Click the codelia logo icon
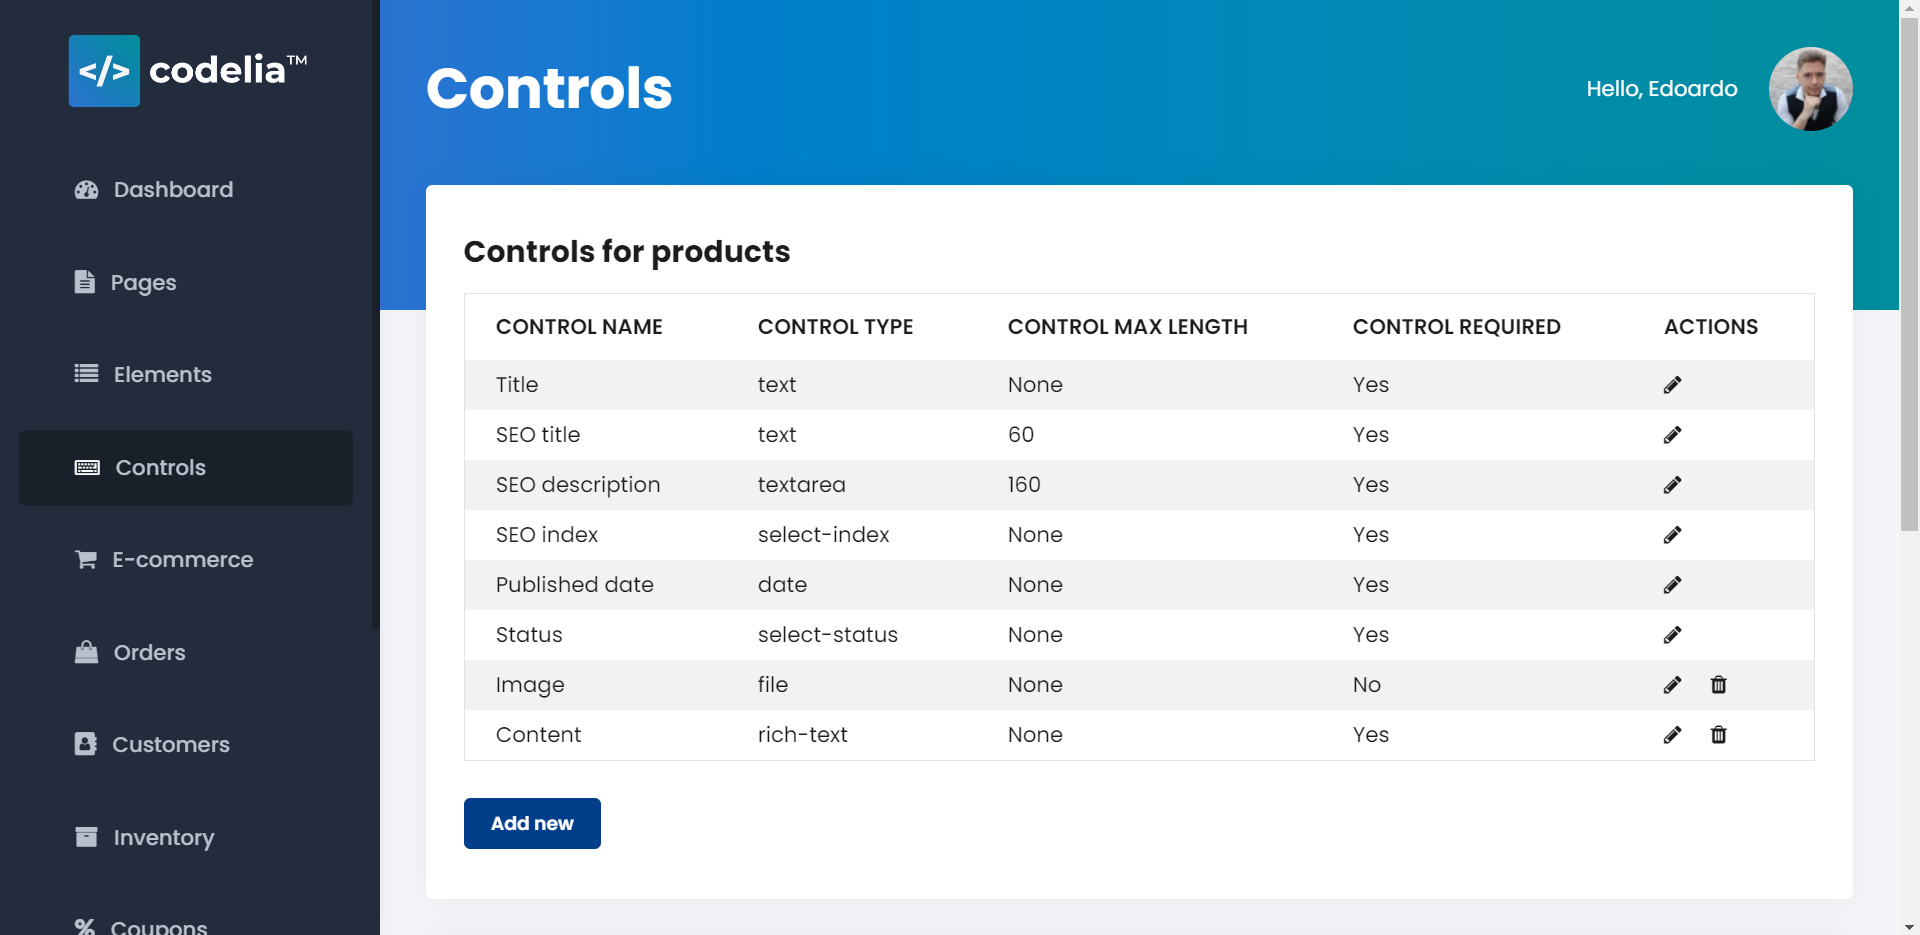This screenshot has width=1920, height=935. click(104, 71)
